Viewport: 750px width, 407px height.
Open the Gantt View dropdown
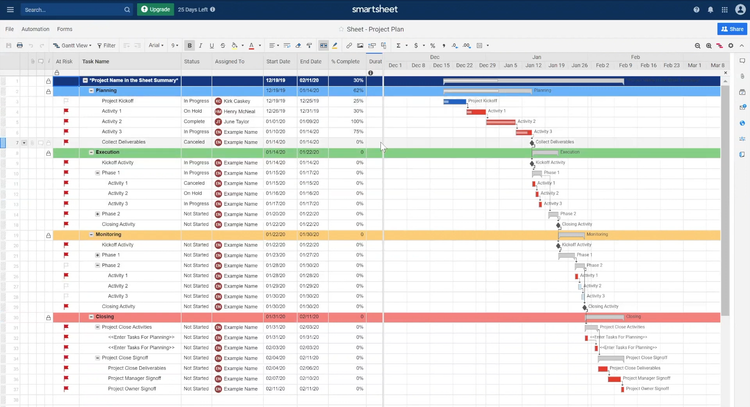pyautogui.click(x=72, y=45)
